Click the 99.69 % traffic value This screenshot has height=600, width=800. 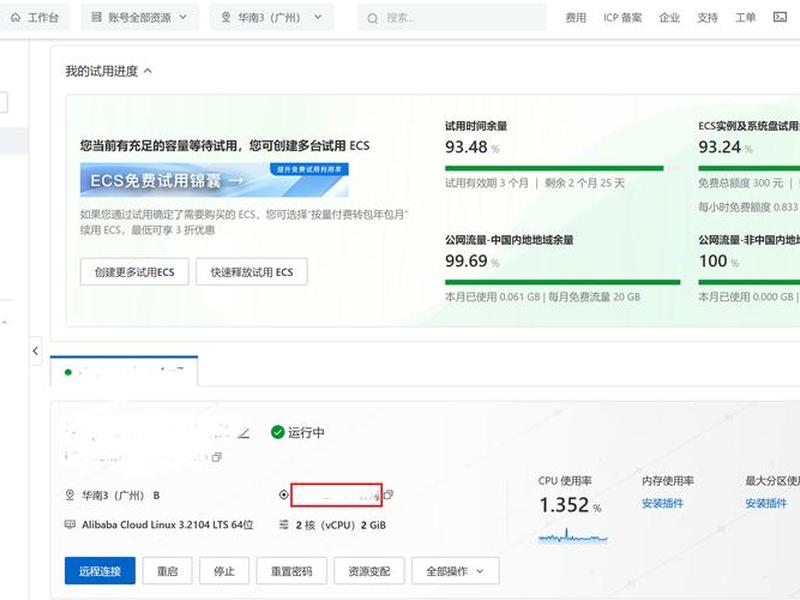pyautogui.click(x=472, y=261)
